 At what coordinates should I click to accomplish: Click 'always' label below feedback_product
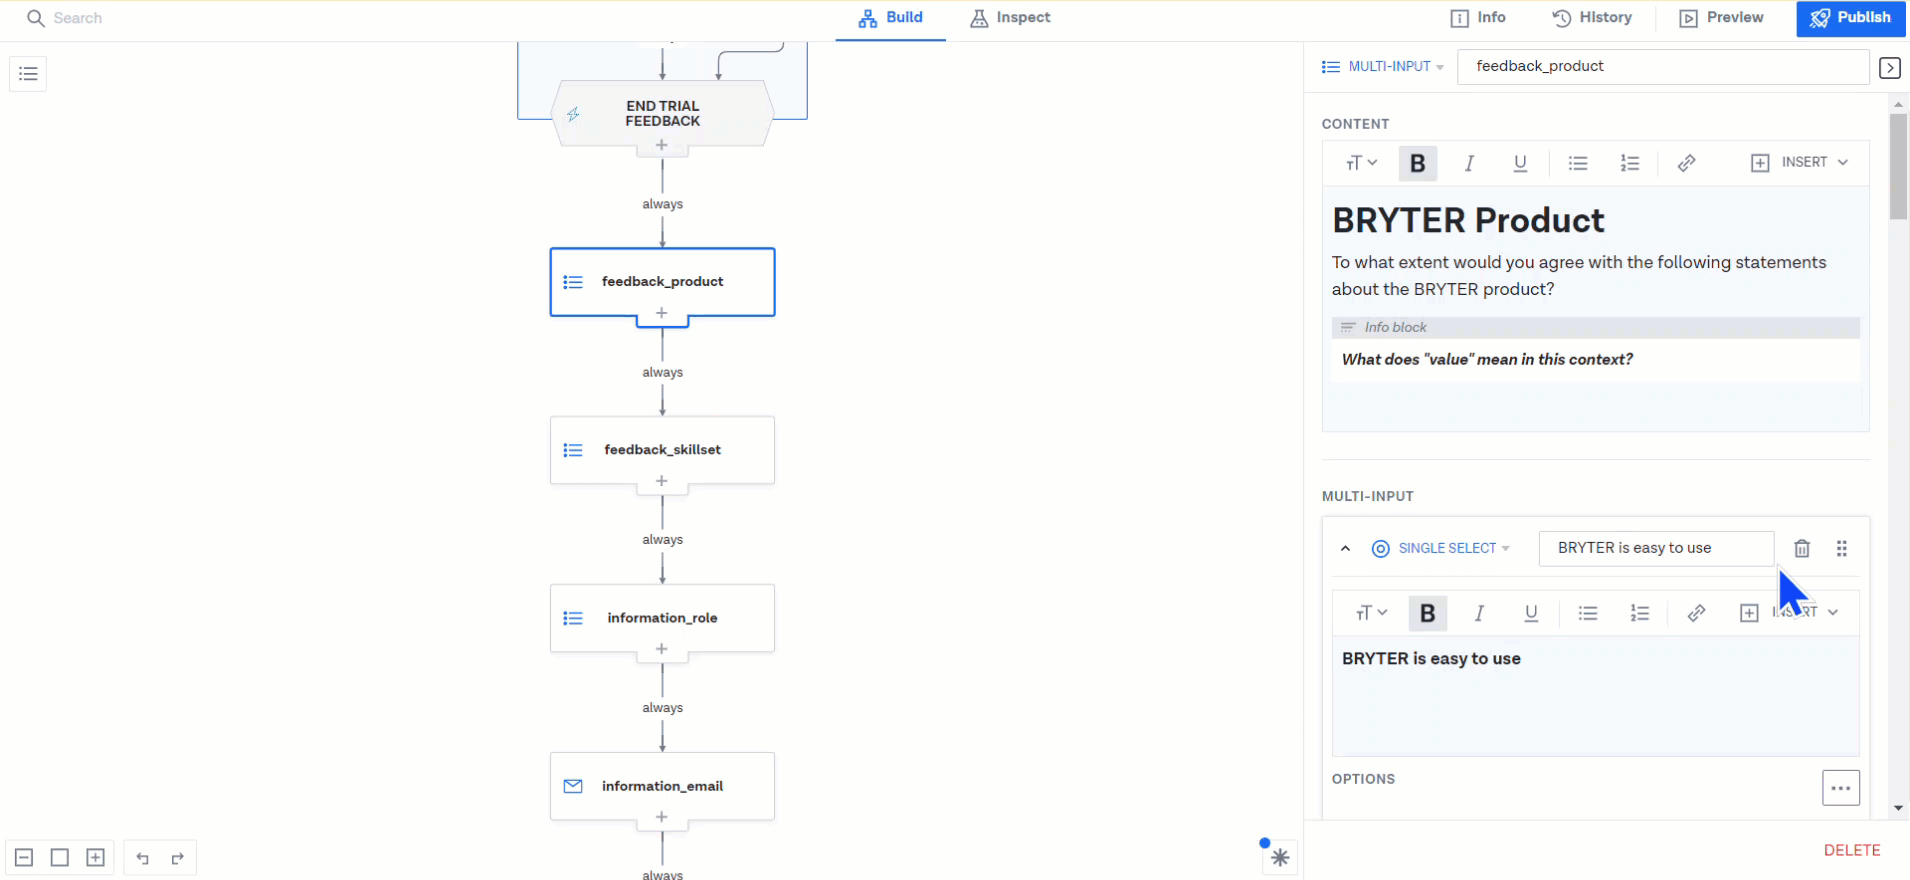pyautogui.click(x=662, y=372)
